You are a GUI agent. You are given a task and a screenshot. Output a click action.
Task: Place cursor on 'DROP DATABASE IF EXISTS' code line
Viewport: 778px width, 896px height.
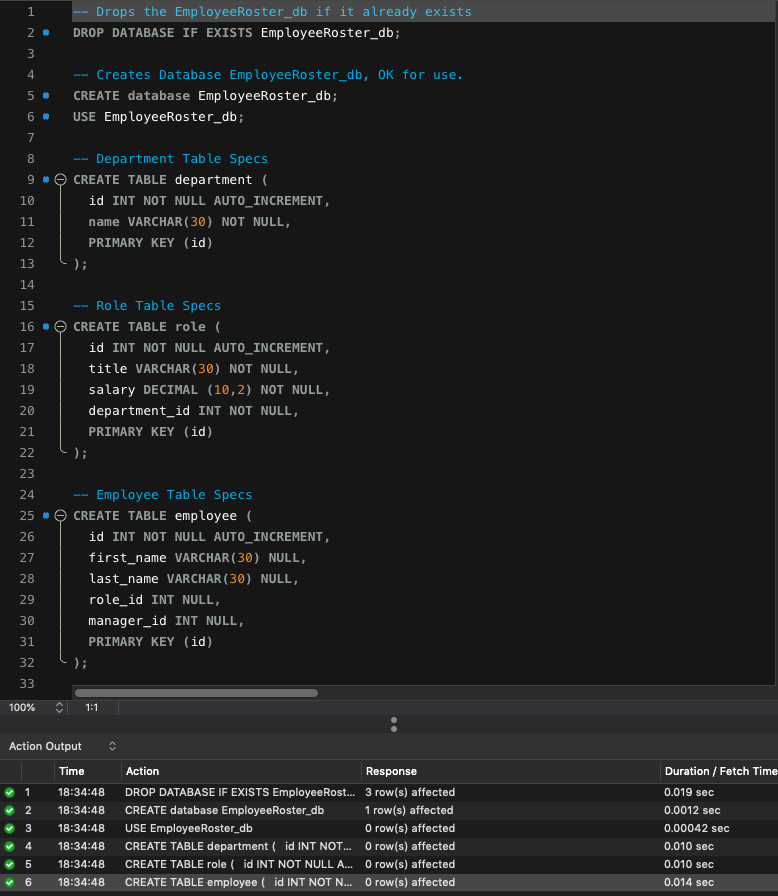(236, 33)
